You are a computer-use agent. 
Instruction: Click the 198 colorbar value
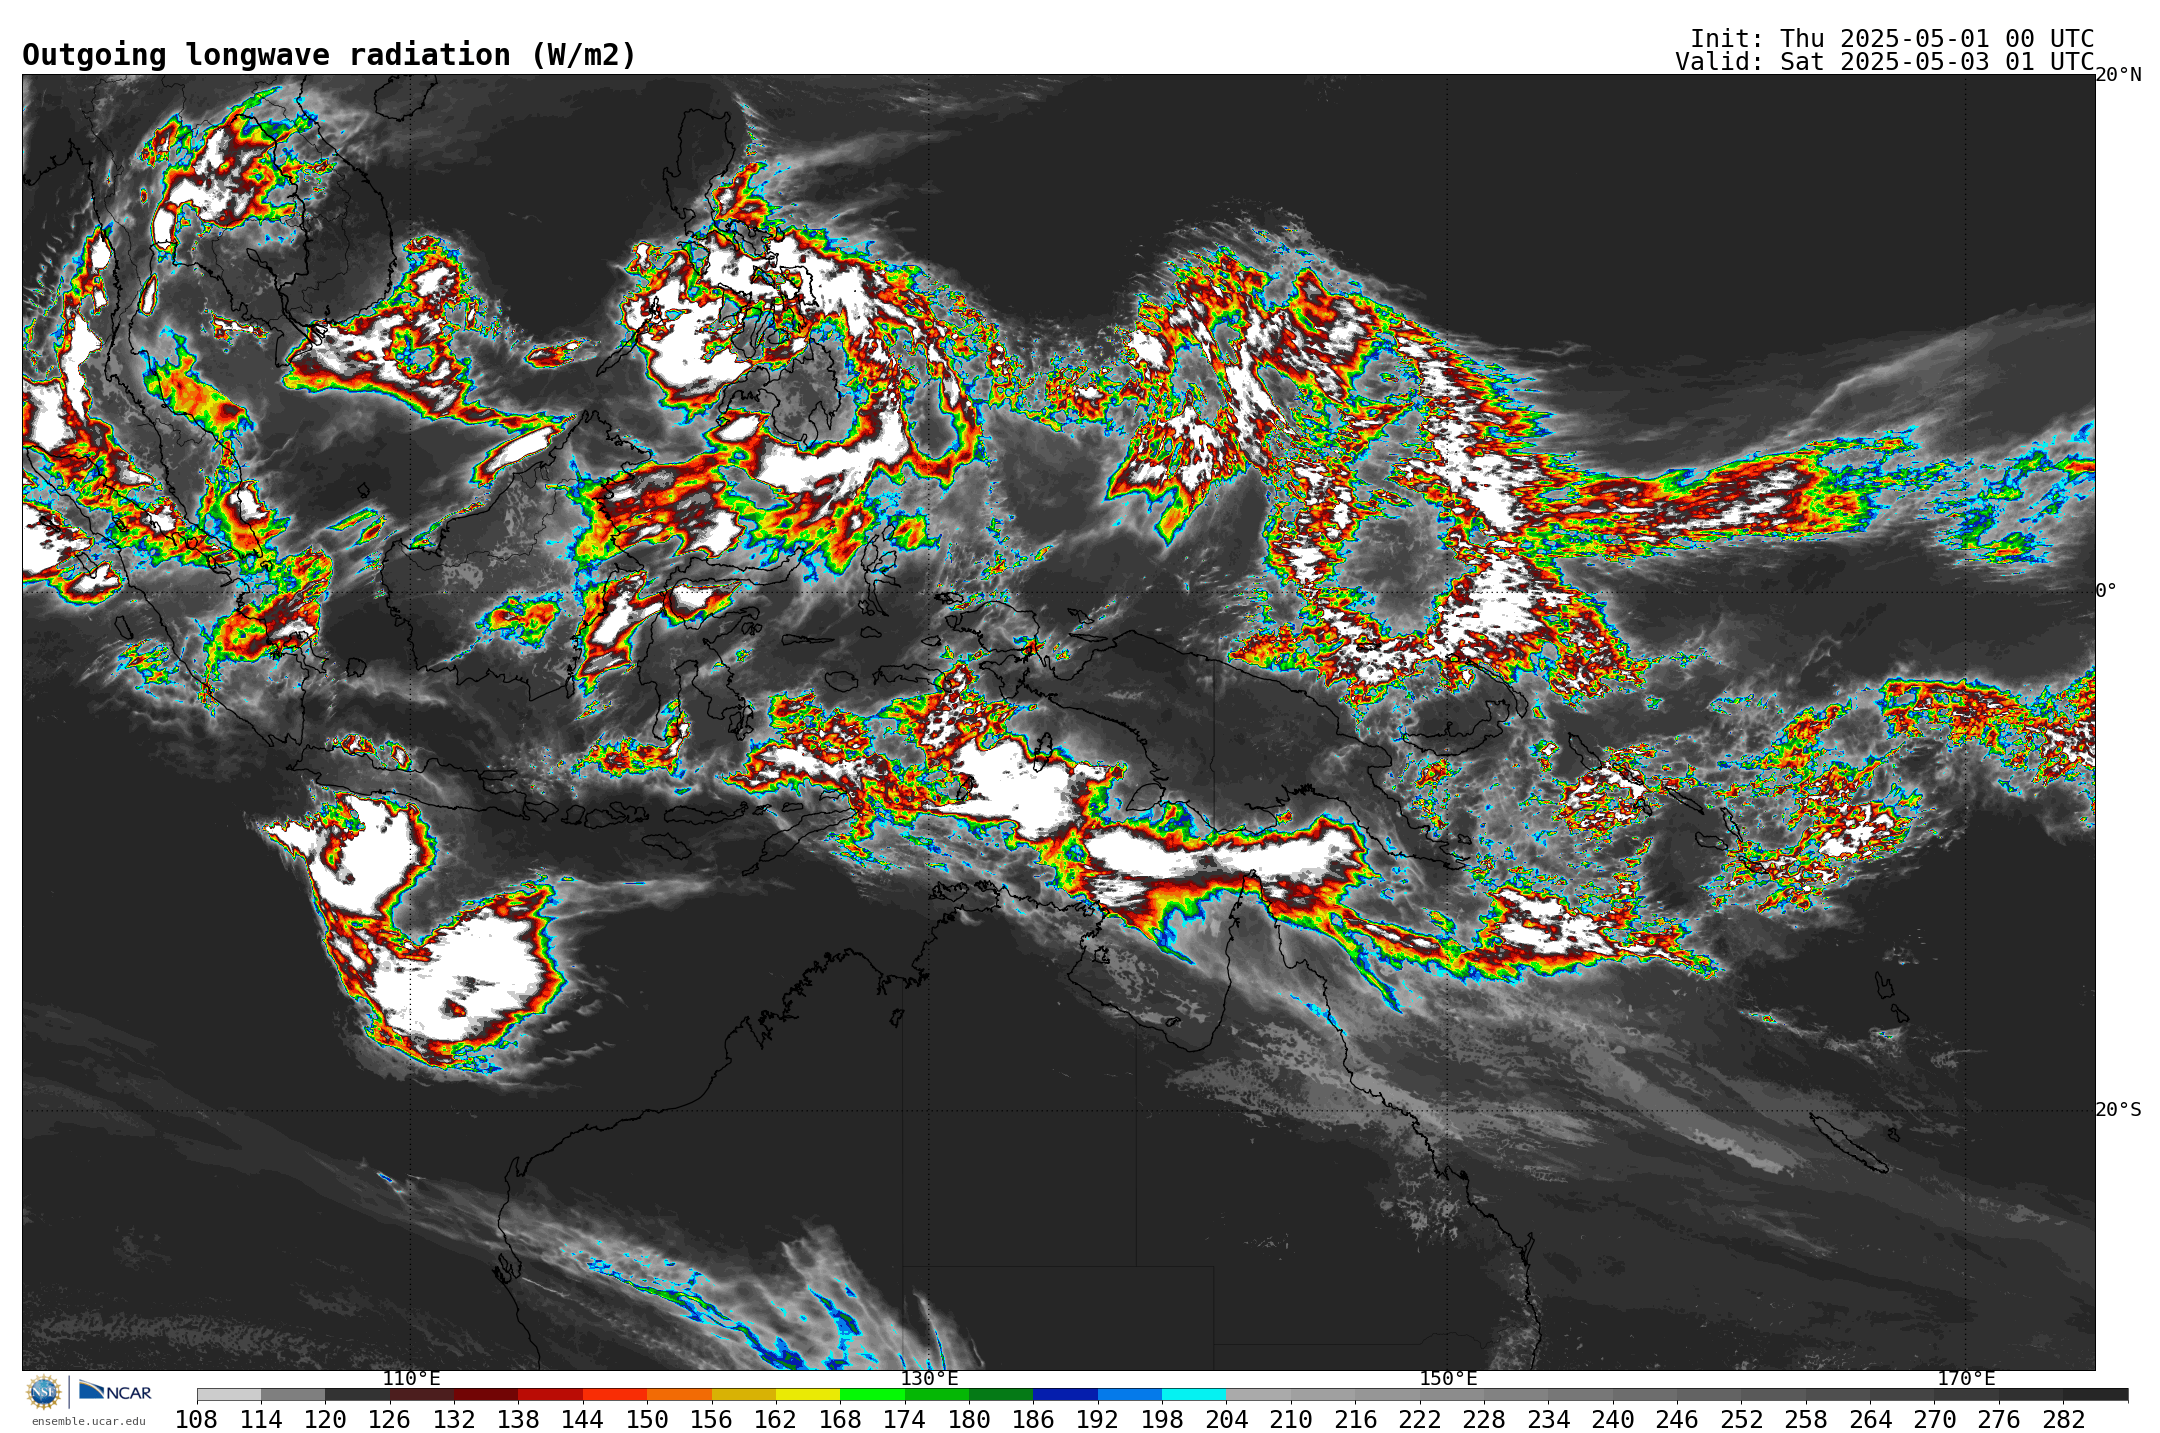point(1162,1419)
